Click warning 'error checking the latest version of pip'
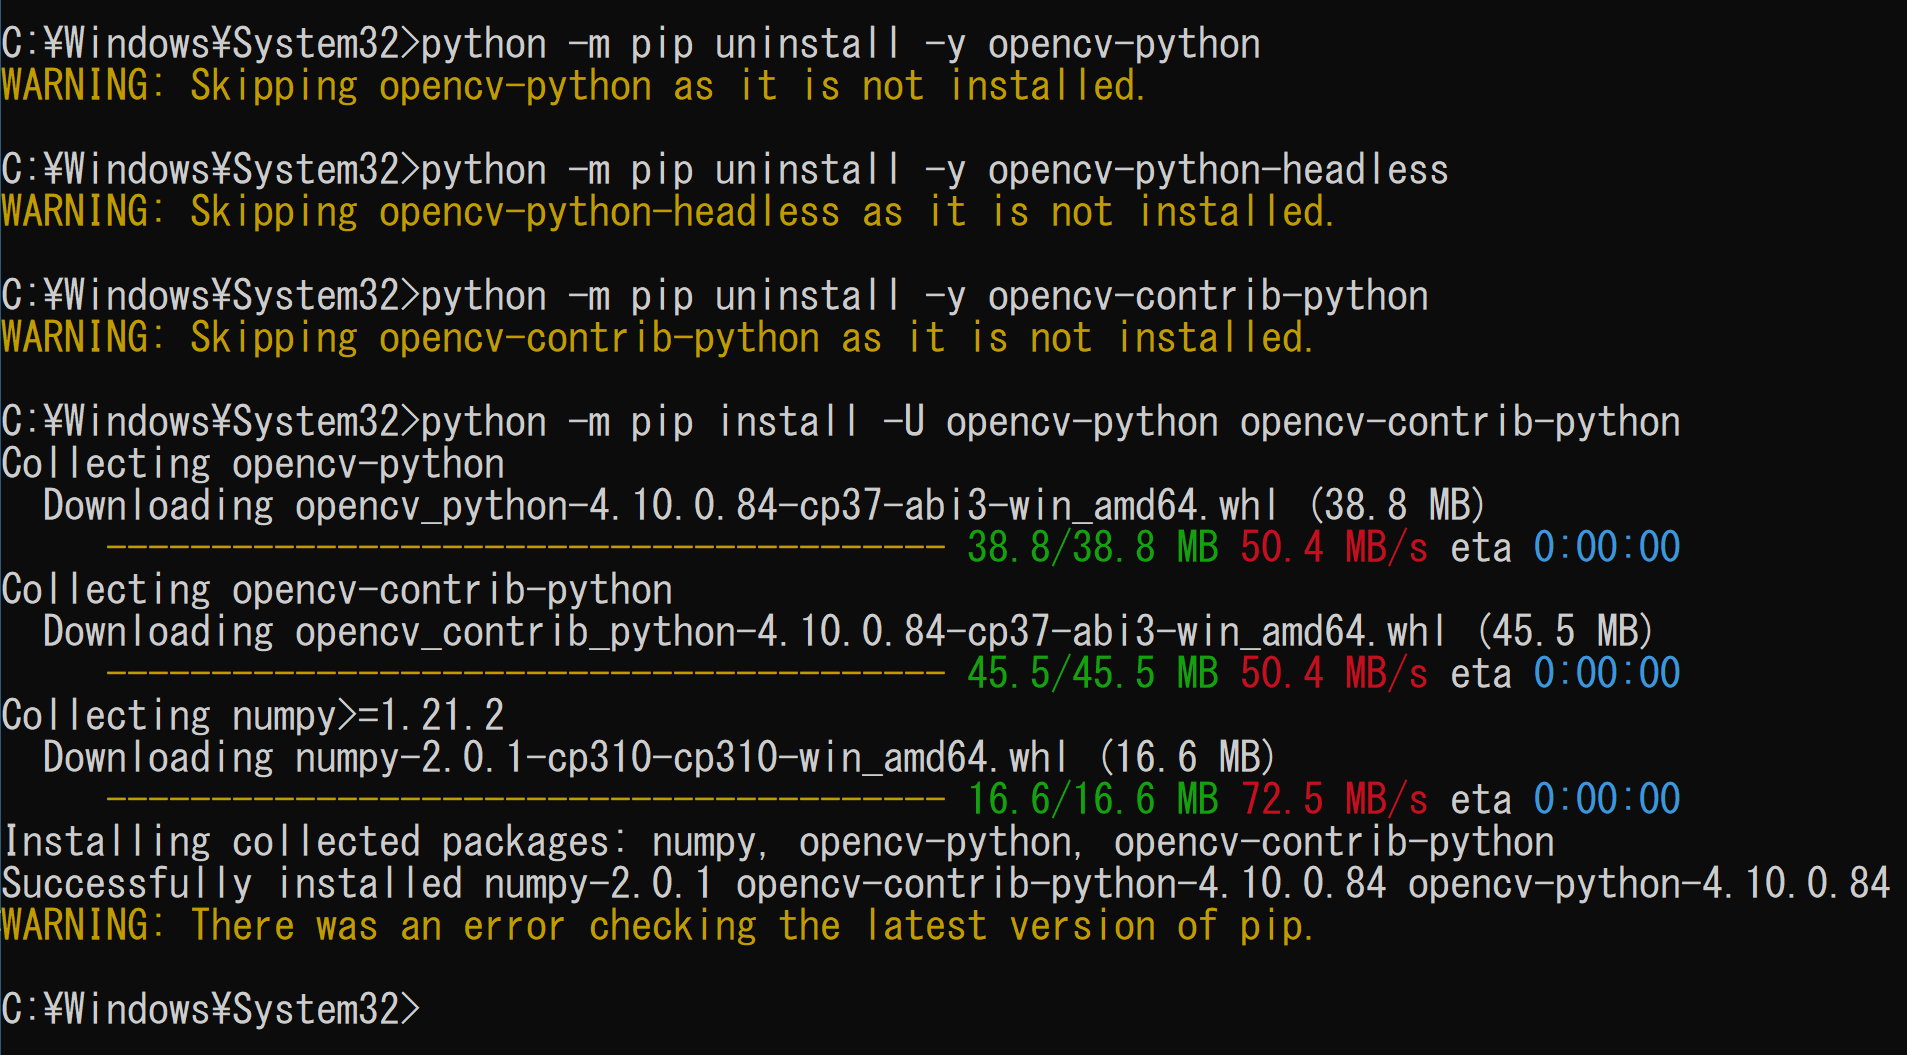The width and height of the screenshot is (1907, 1055). 658,927
